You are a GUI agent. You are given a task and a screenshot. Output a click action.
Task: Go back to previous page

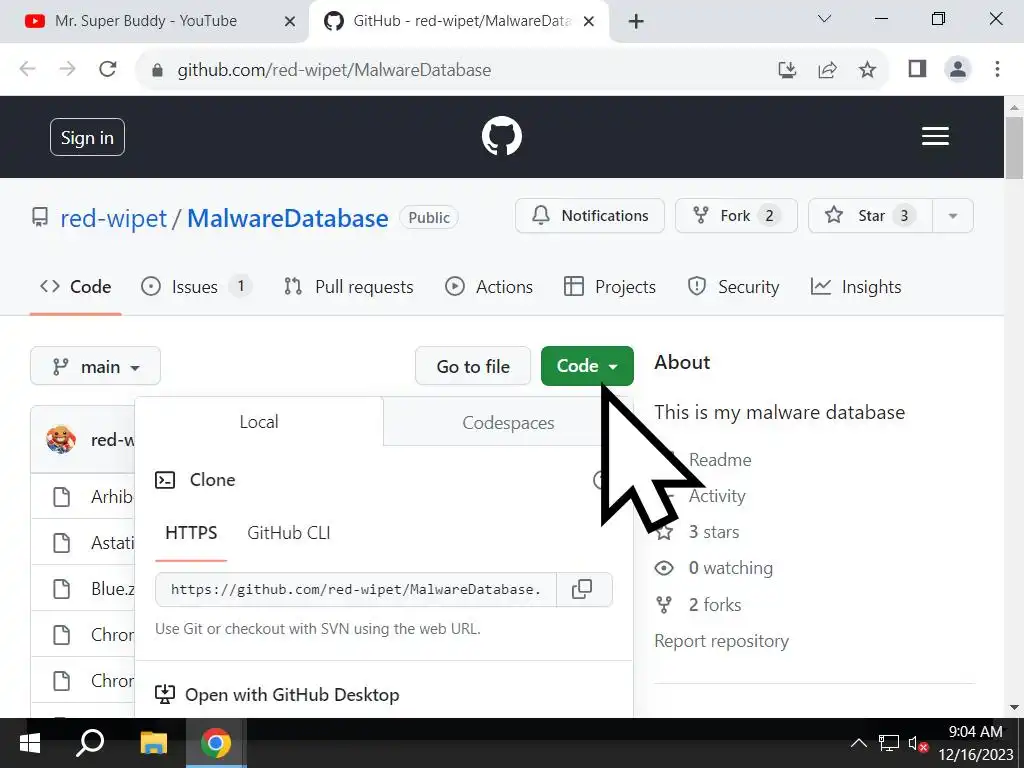[x=27, y=69]
